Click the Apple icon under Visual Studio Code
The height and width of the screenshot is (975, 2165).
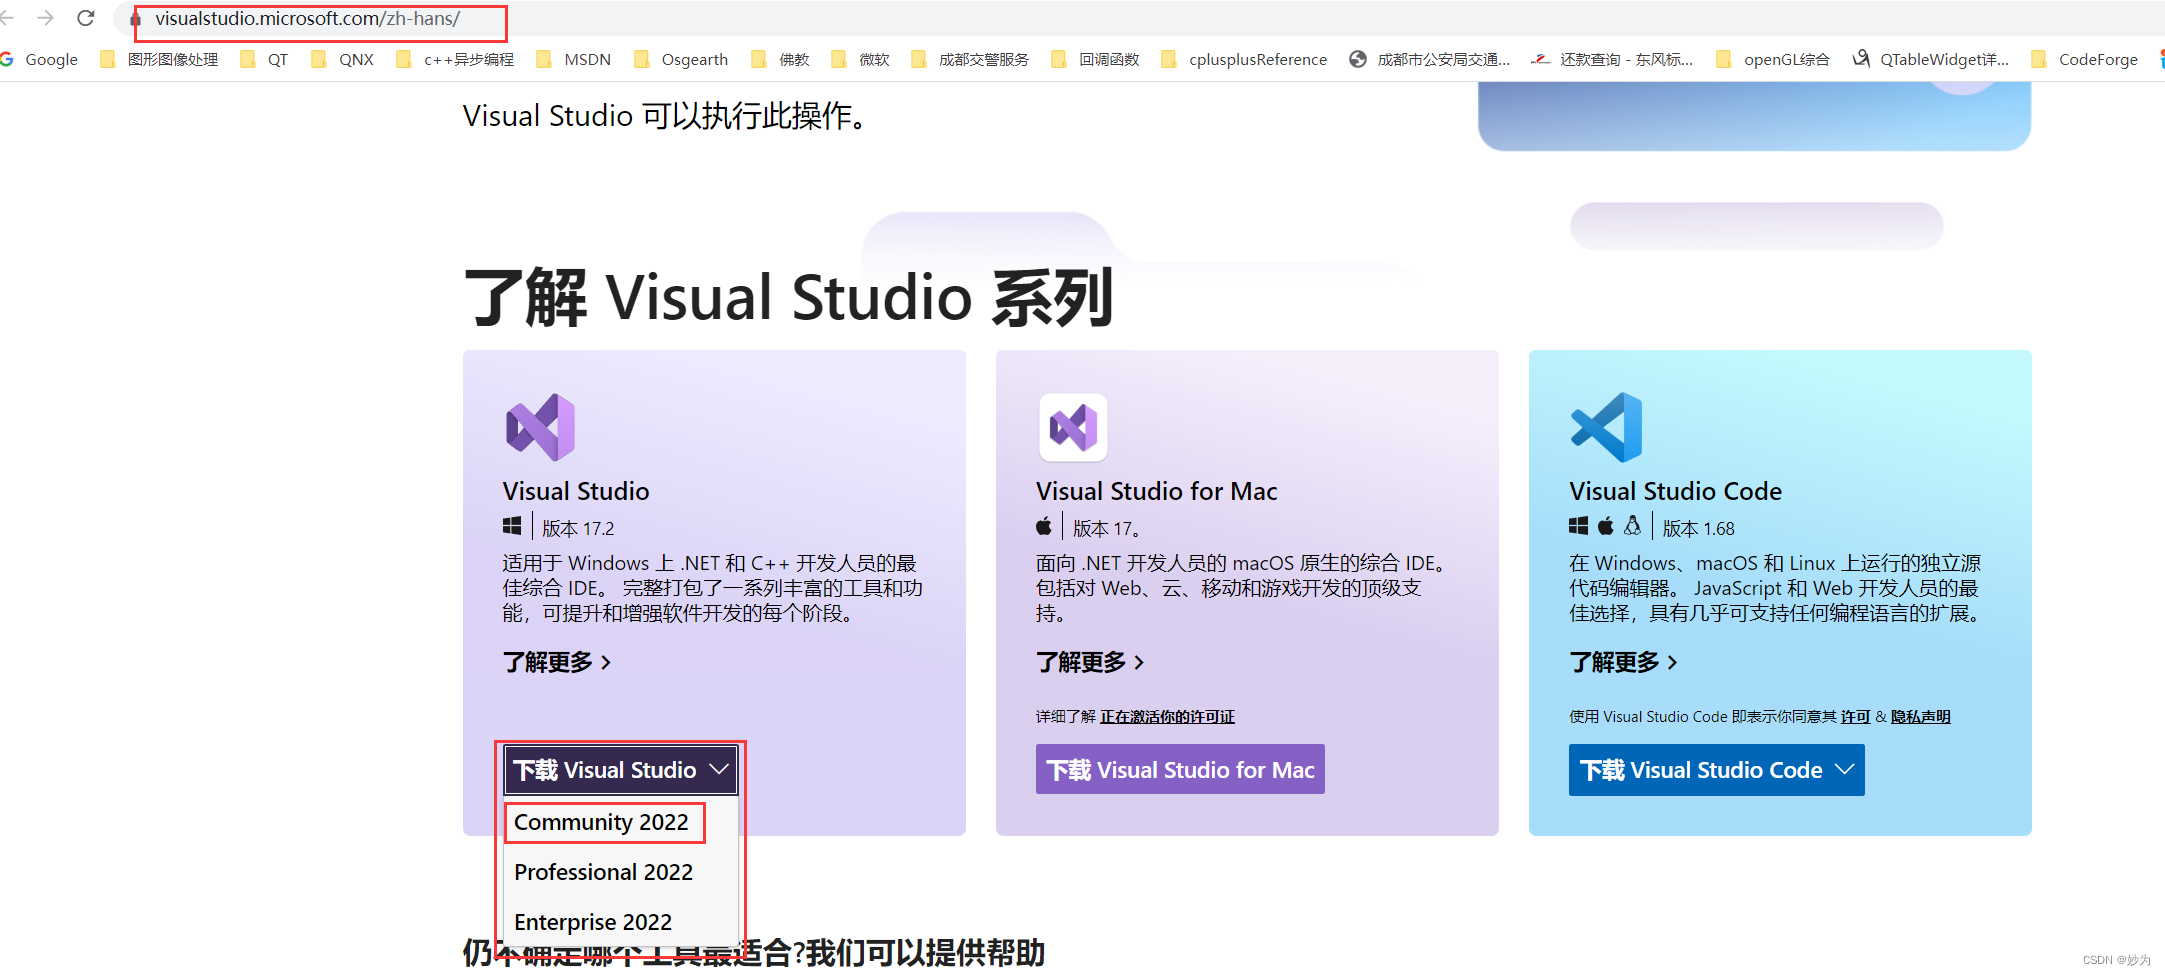click(1606, 526)
